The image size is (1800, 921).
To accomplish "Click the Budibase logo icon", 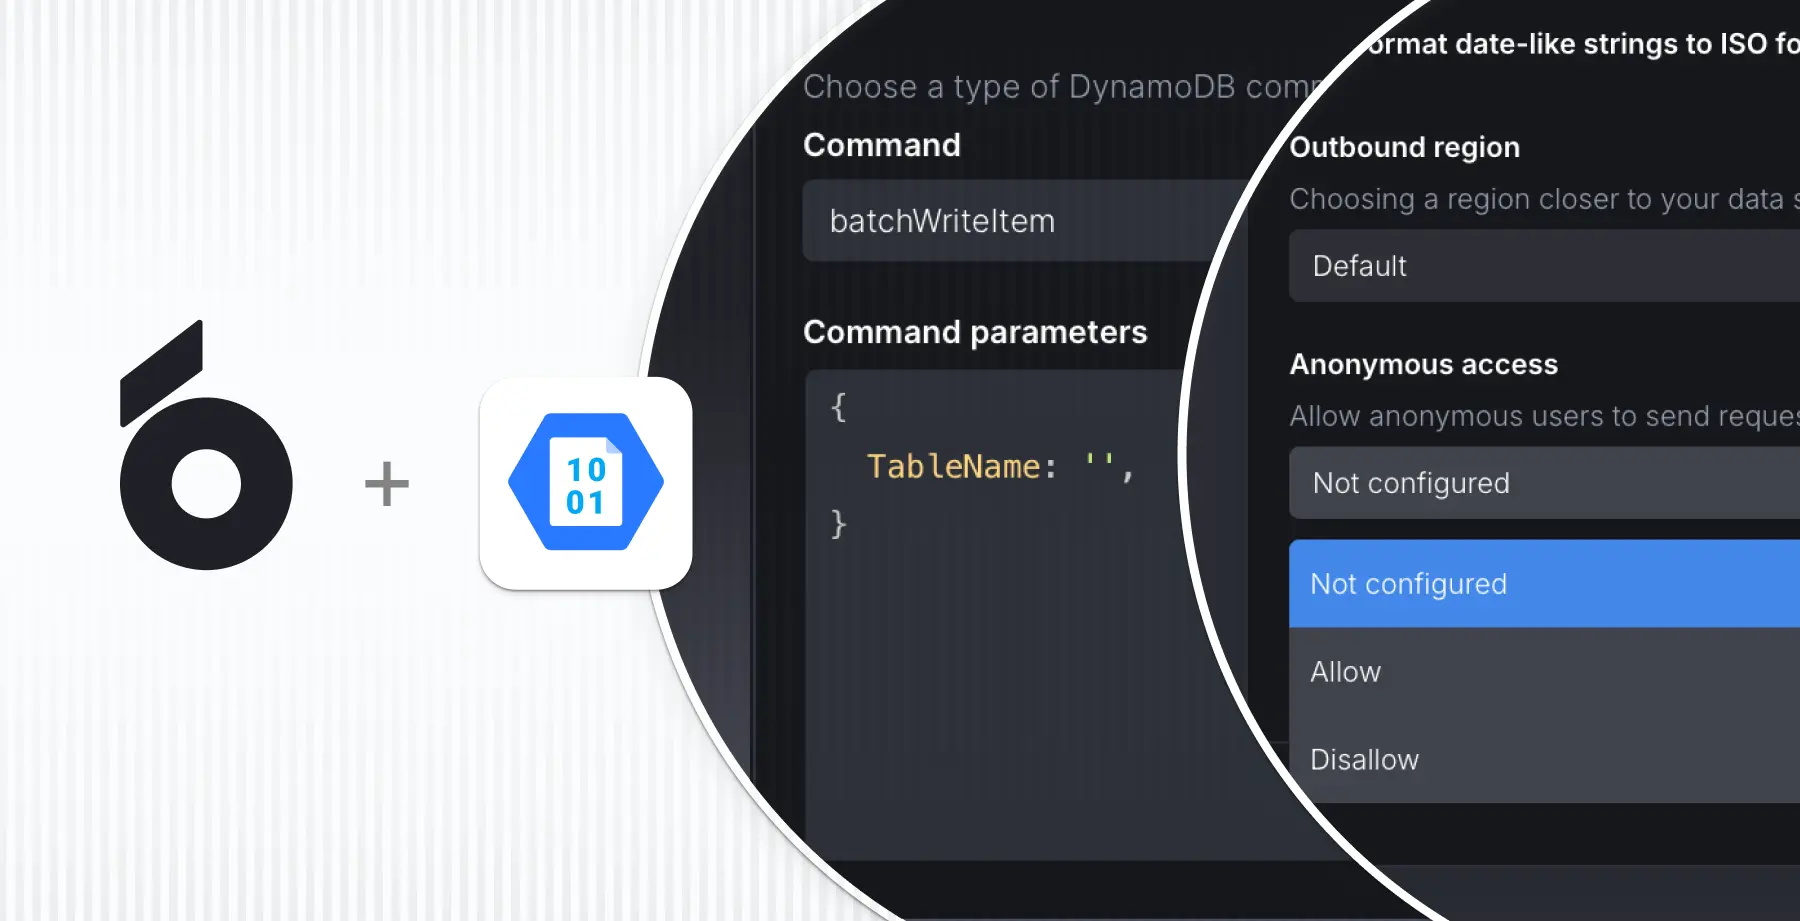I will click(x=206, y=445).
